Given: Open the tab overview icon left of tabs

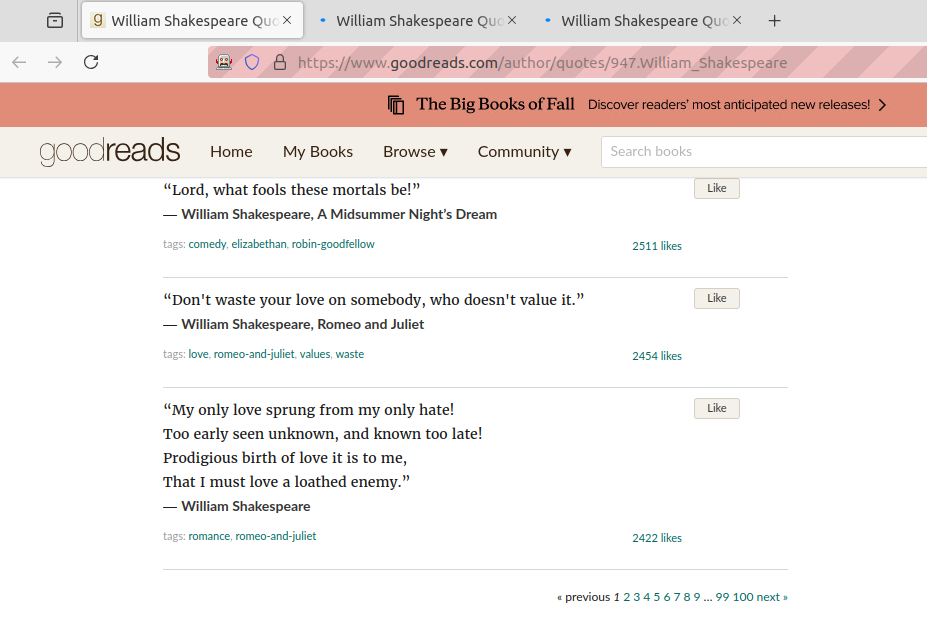Looking at the screenshot, I should pos(55,20).
